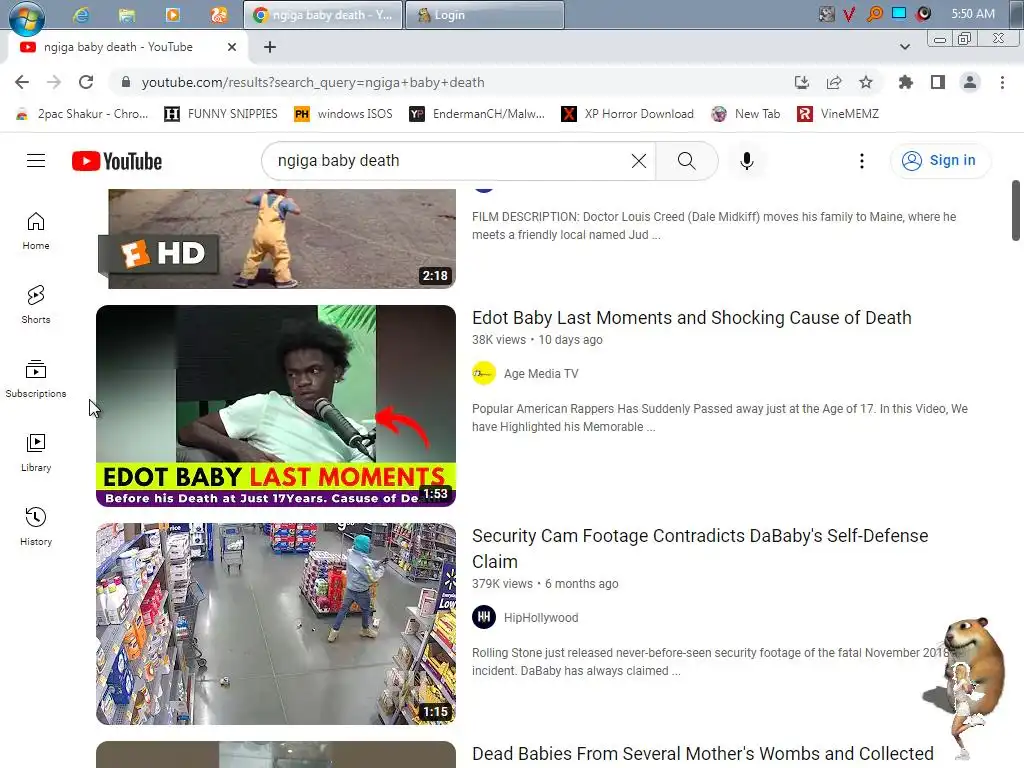Open Edot Baby Last Moments video title

point(692,317)
